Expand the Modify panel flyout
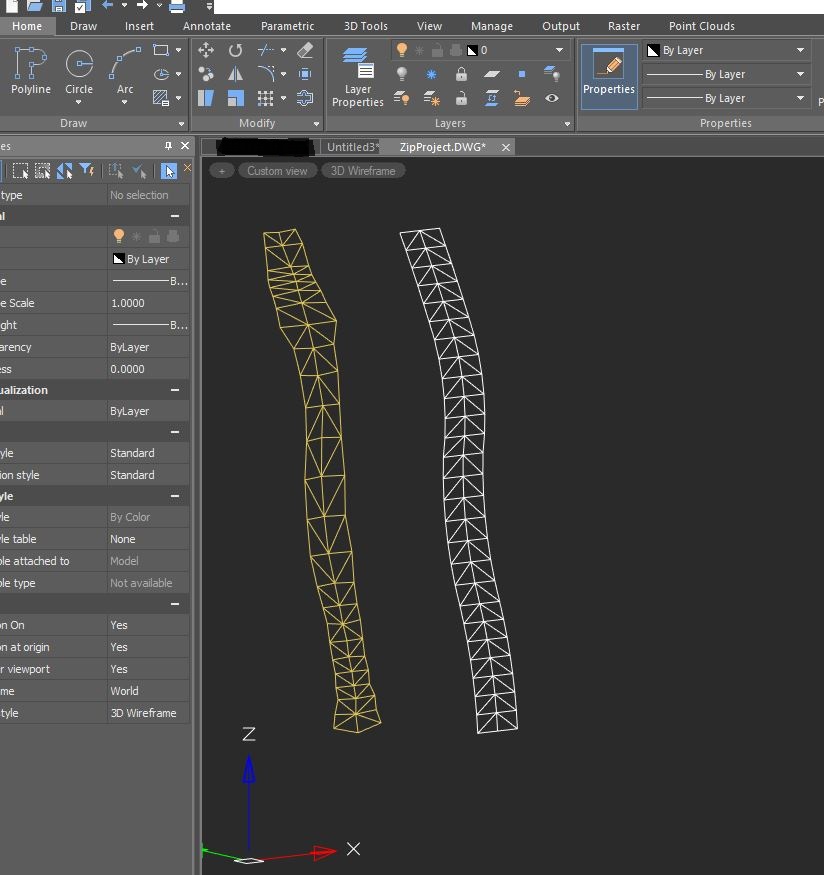824x875 pixels. pyautogui.click(x=316, y=124)
